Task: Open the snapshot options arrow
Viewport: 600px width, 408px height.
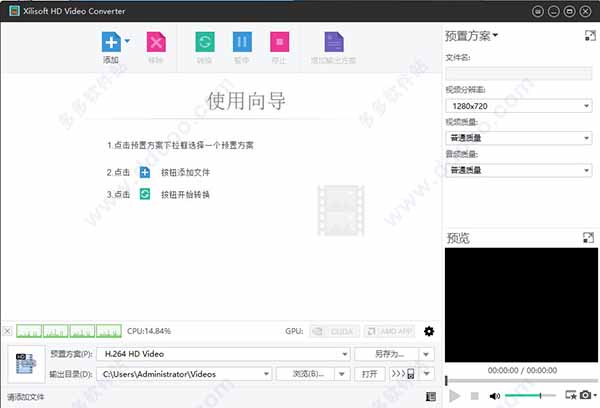Action: tap(595, 395)
